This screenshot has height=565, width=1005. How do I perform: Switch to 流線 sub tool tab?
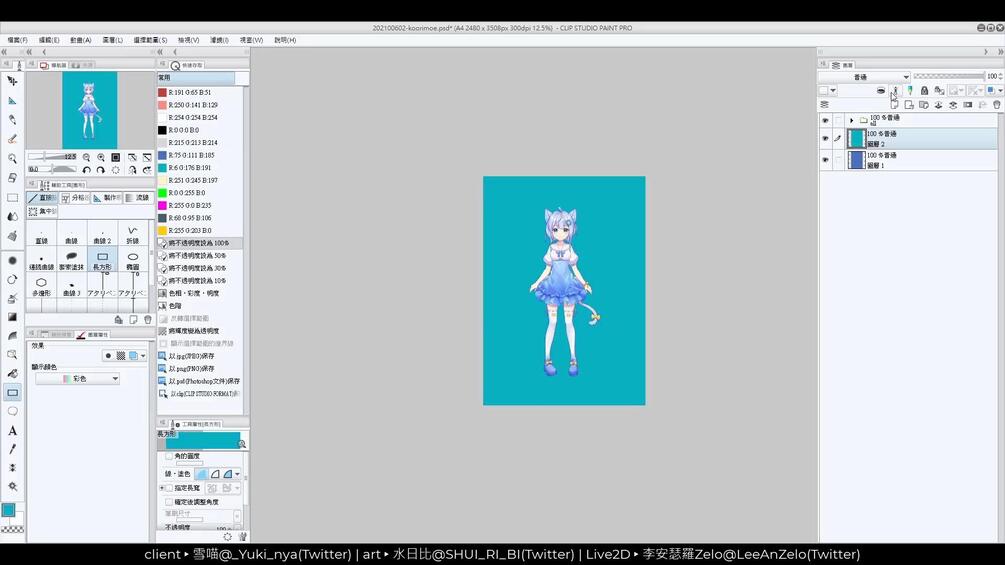[138, 198]
